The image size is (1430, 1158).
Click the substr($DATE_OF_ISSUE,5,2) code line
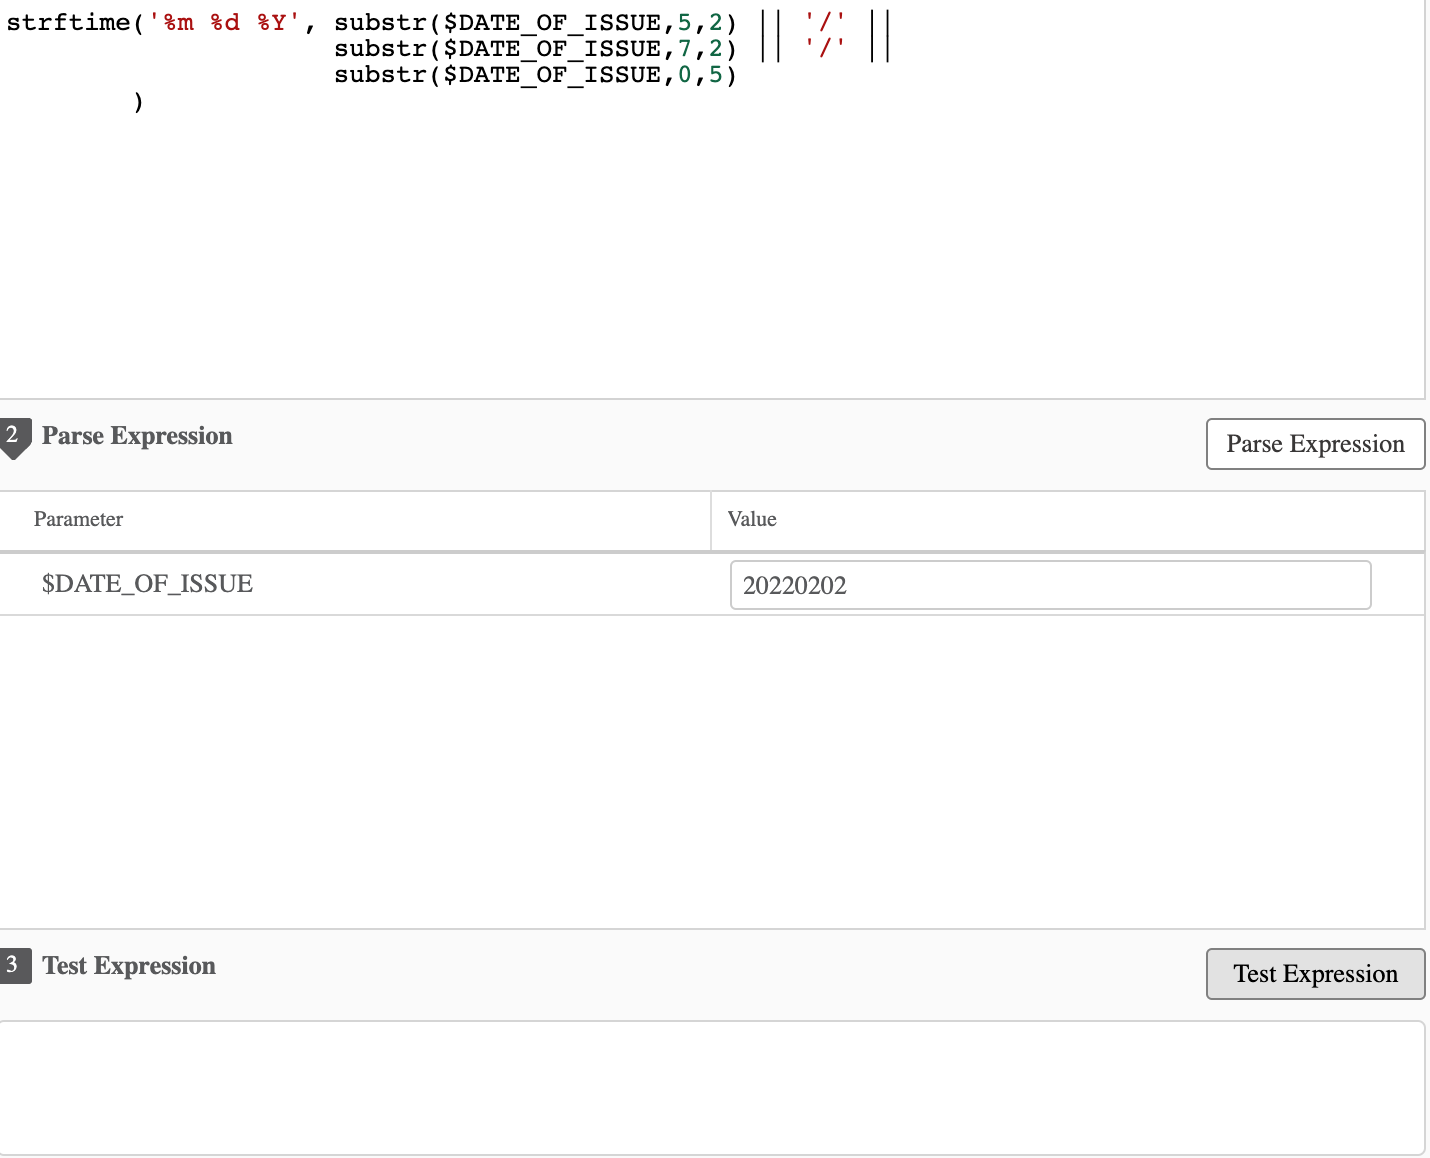point(535,23)
